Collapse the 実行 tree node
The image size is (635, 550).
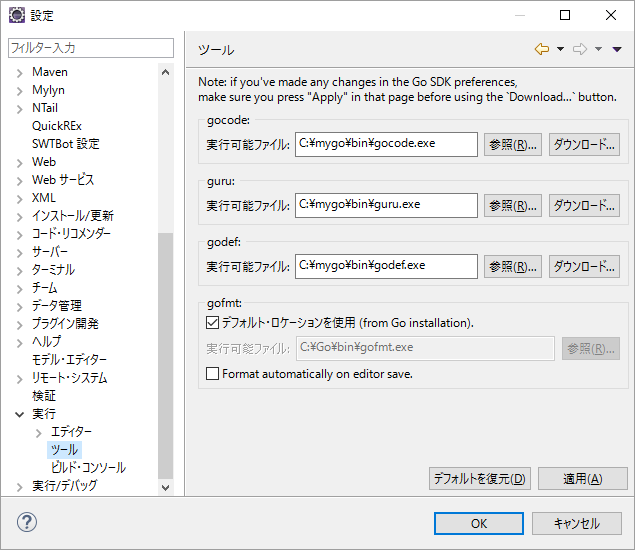(x=19, y=415)
